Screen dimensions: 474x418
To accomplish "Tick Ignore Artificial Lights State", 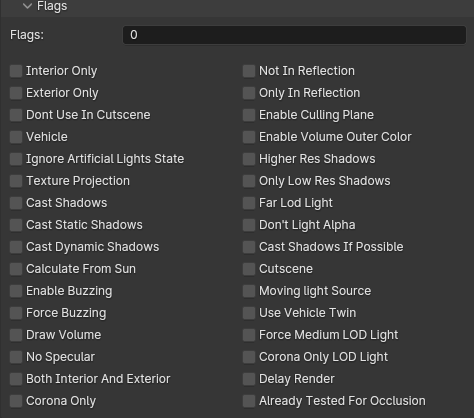I will pos(16,159).
